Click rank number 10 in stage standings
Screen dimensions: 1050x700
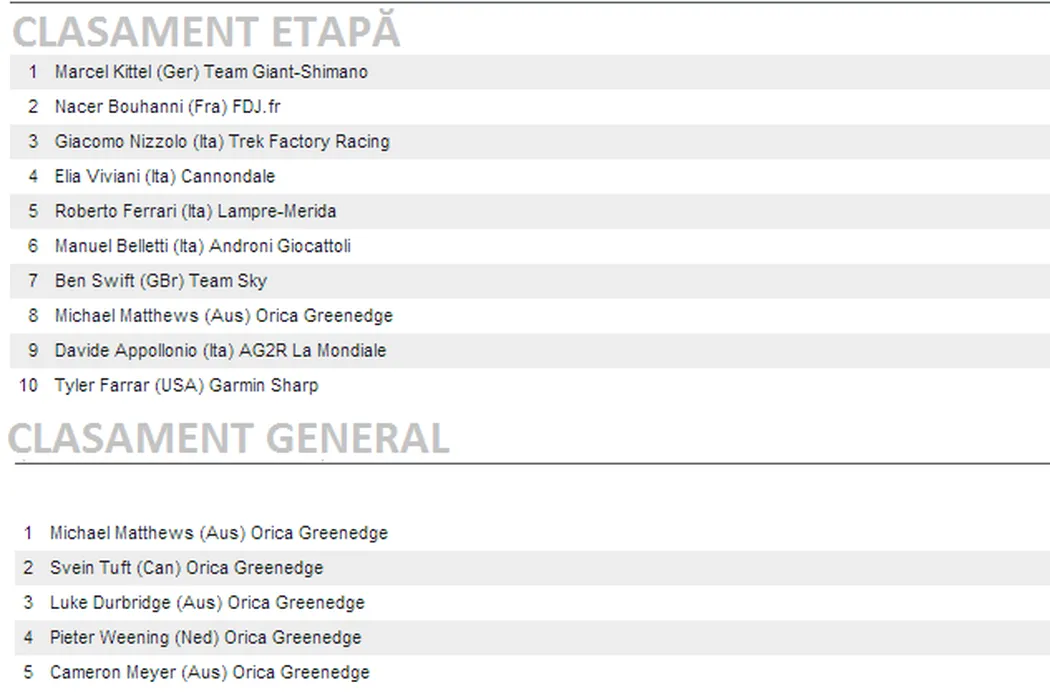[28, 386]
